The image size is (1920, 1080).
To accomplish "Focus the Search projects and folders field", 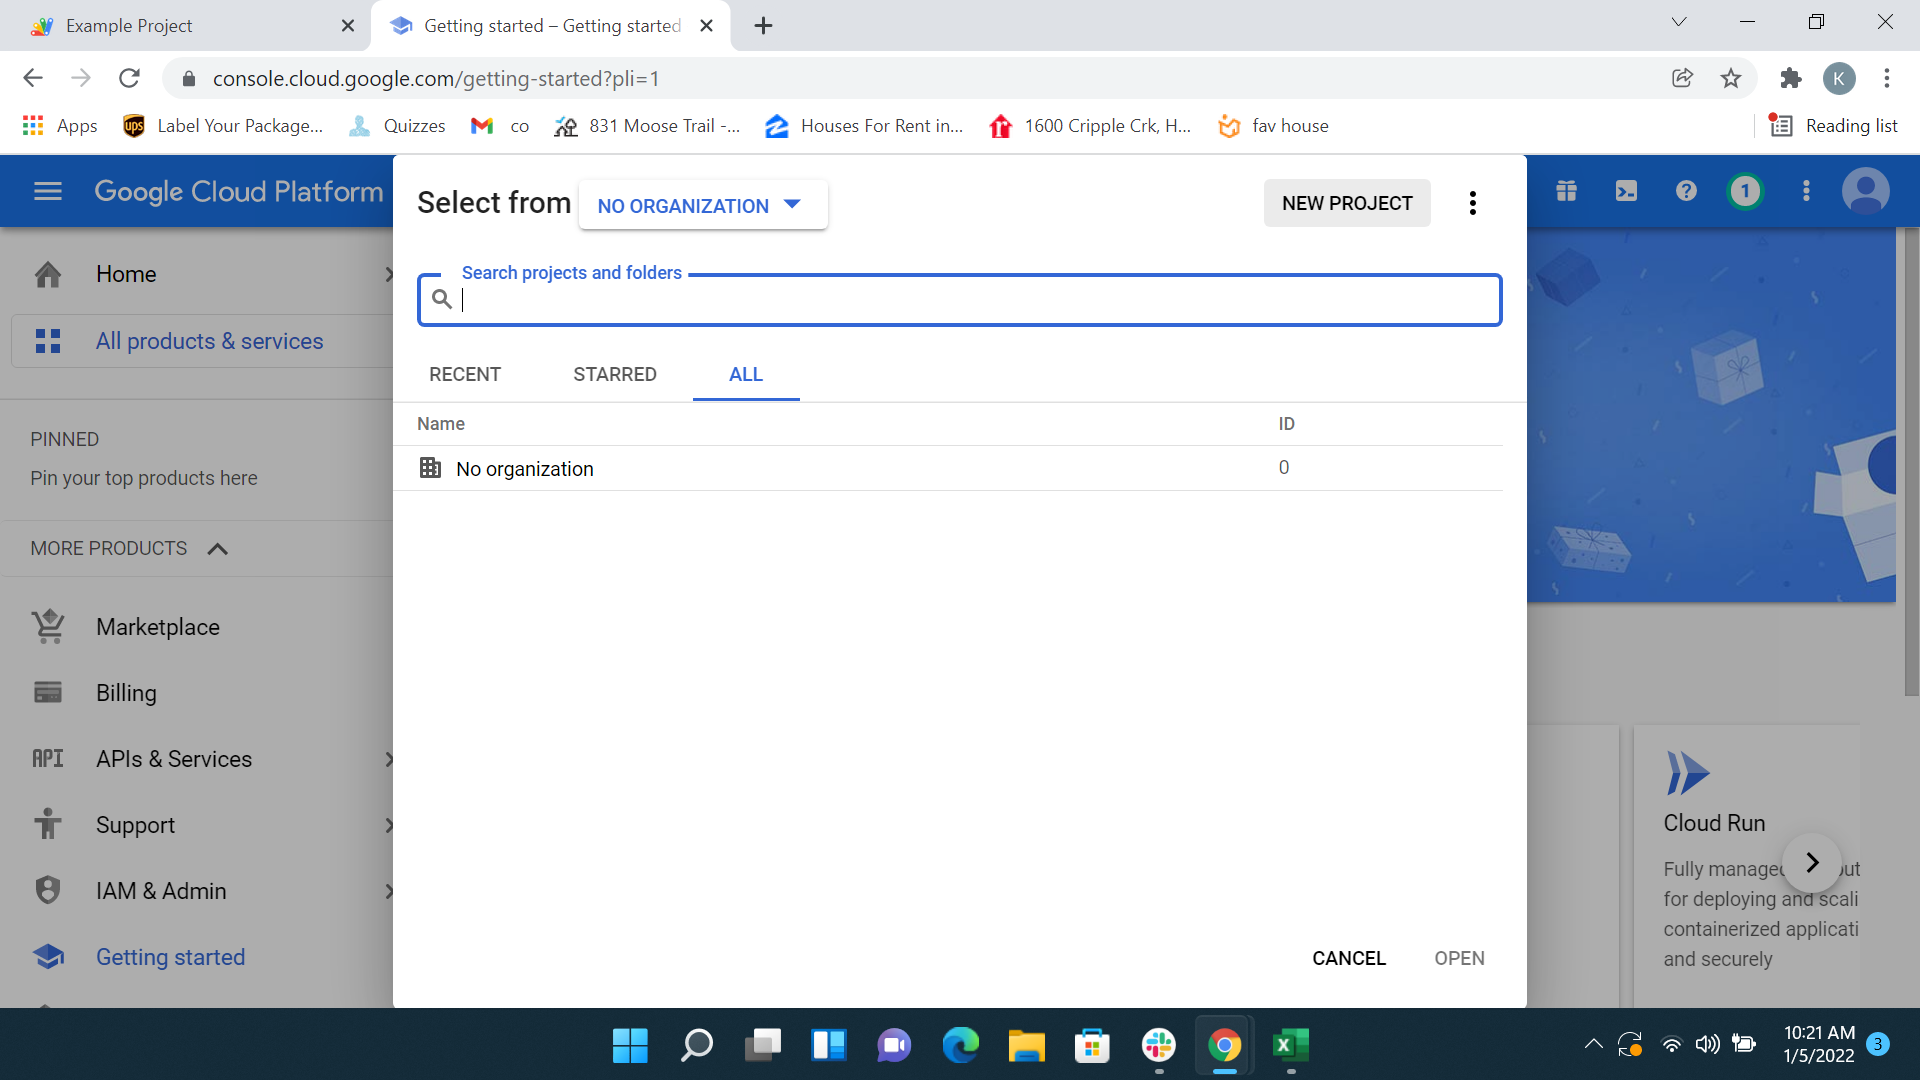I will pyautogui.click(x=960, y=299).
